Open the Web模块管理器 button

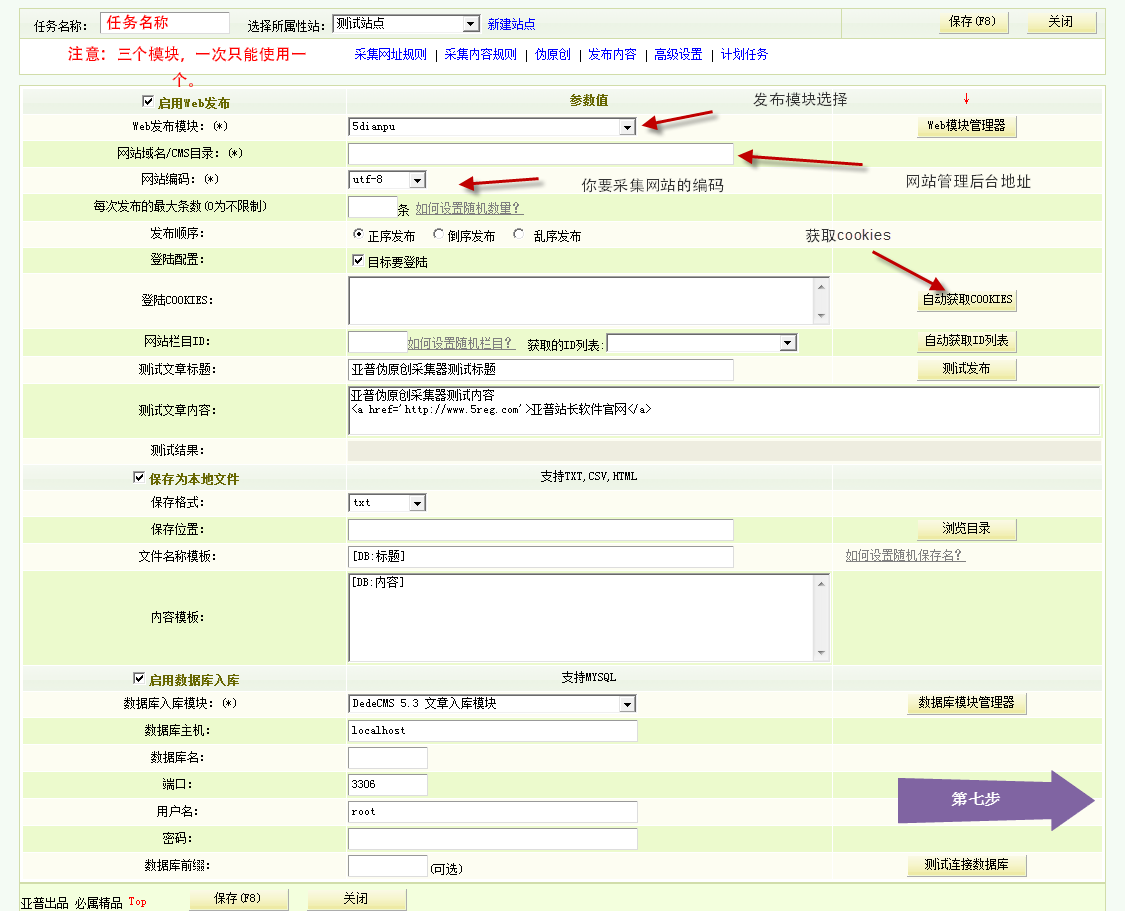[x=966, y=126]
